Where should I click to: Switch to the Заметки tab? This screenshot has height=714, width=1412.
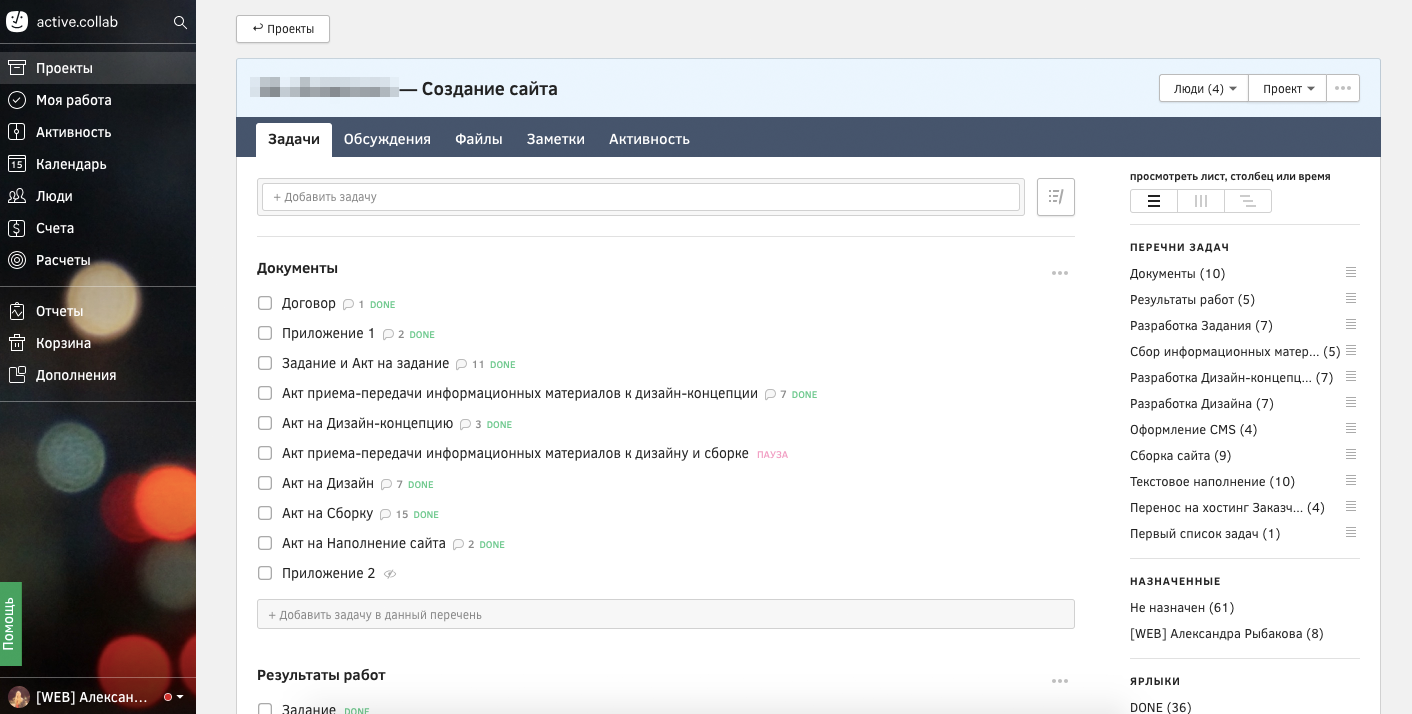click(556, 139)
